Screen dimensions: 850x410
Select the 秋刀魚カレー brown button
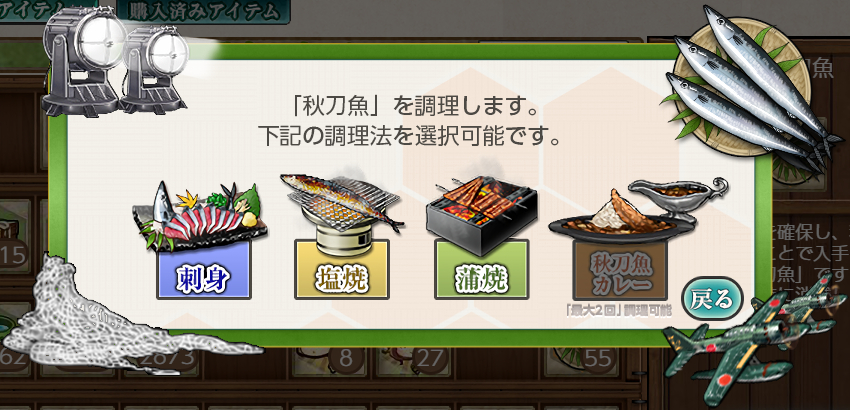(620, 271)
